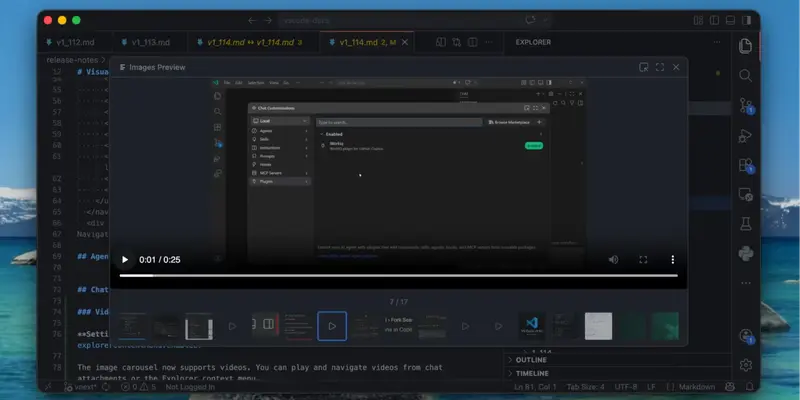This screenshot has width=800, height=400.
Task: Open markdown preview to the side
Action: pyautogui.click(x=441, y=42)
